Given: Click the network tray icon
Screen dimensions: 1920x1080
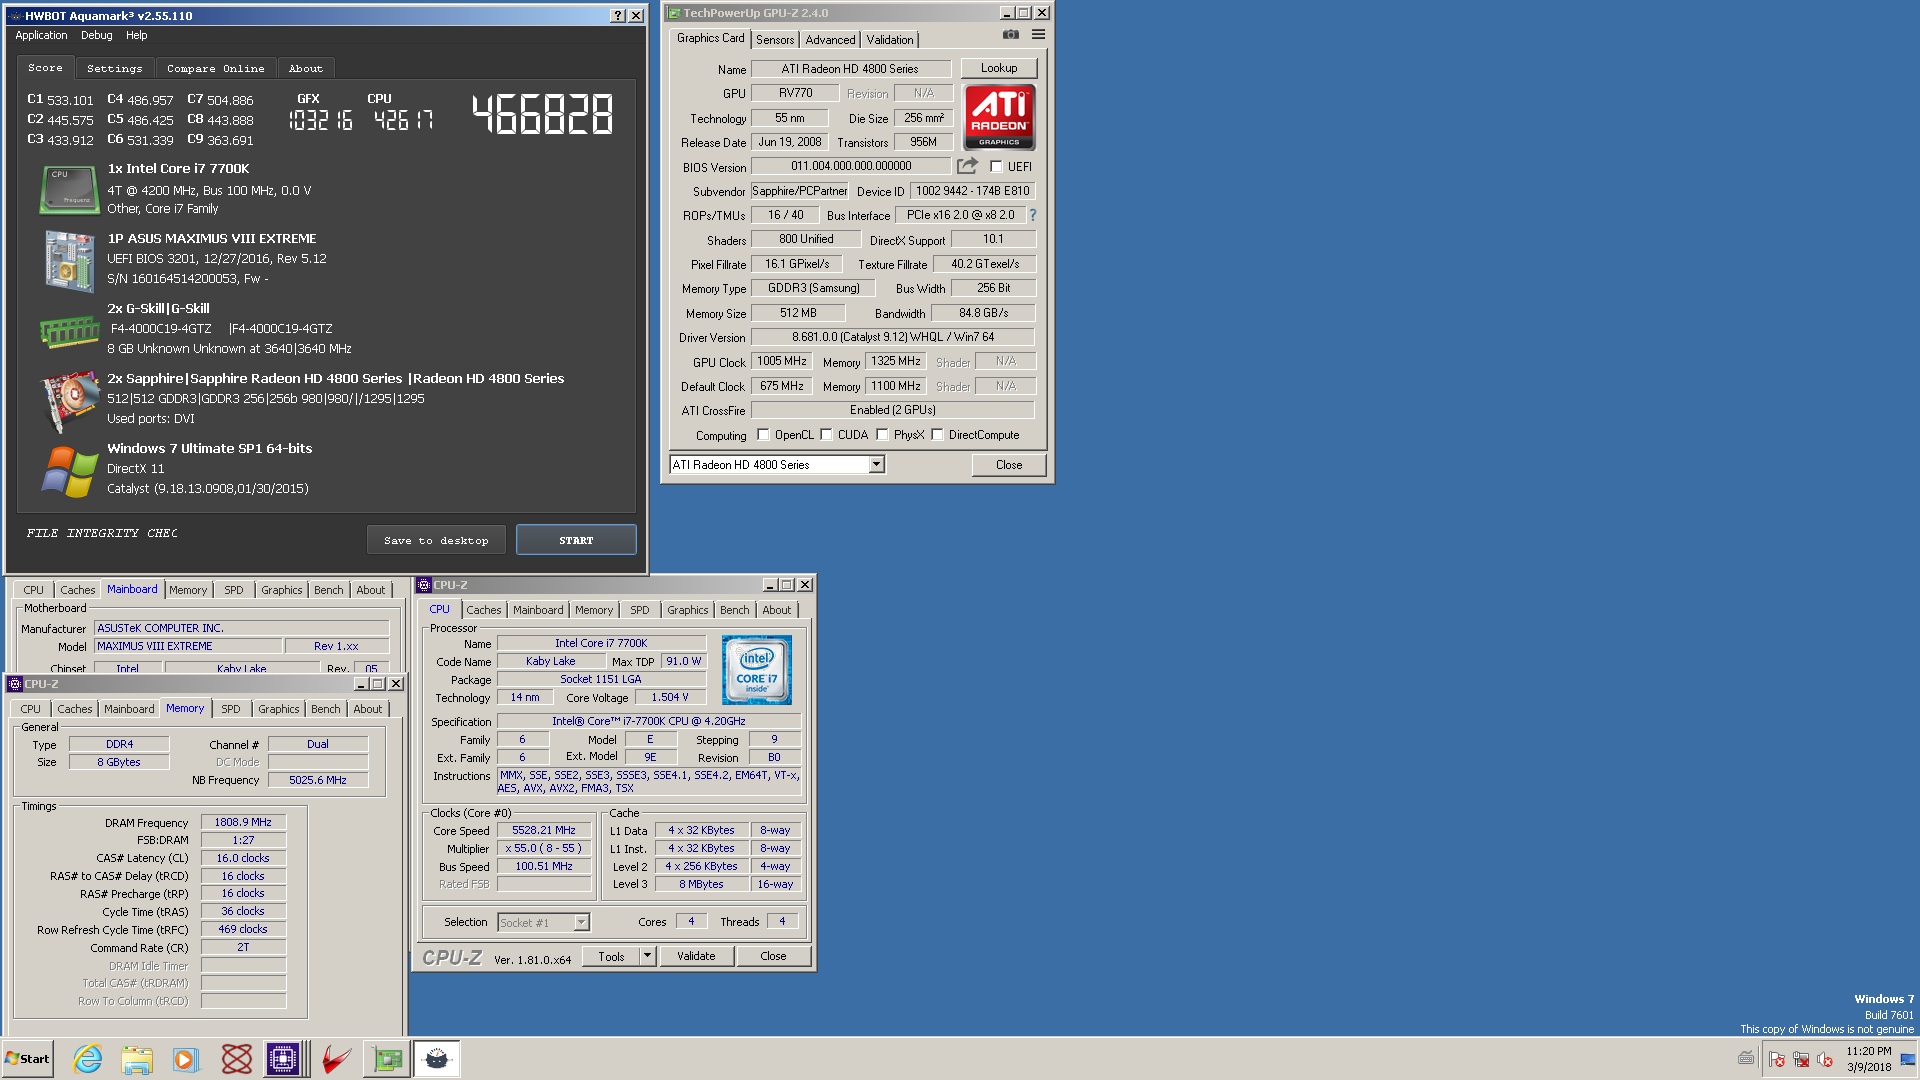Looking at the screenshot, I should [x=1801, y=1059].
